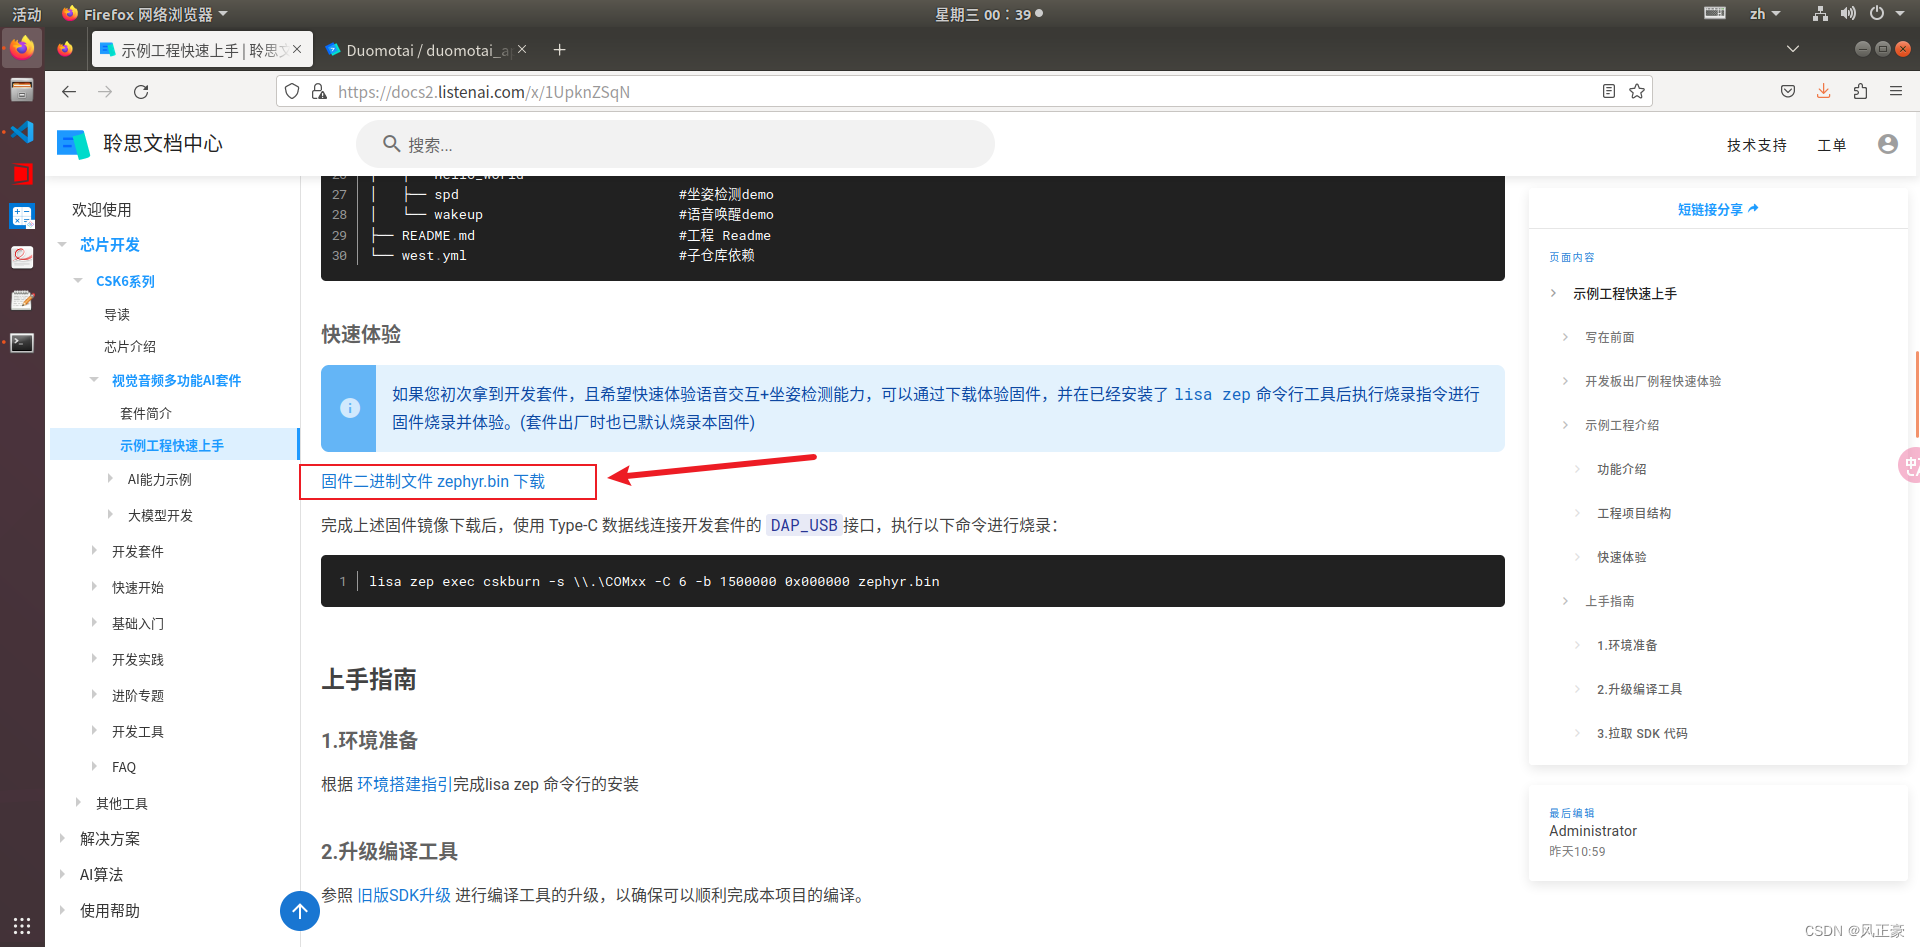Screen dimensions: 1920x947
Task: Expand the 开发套件 tree item
Action: tap(95, 551)
